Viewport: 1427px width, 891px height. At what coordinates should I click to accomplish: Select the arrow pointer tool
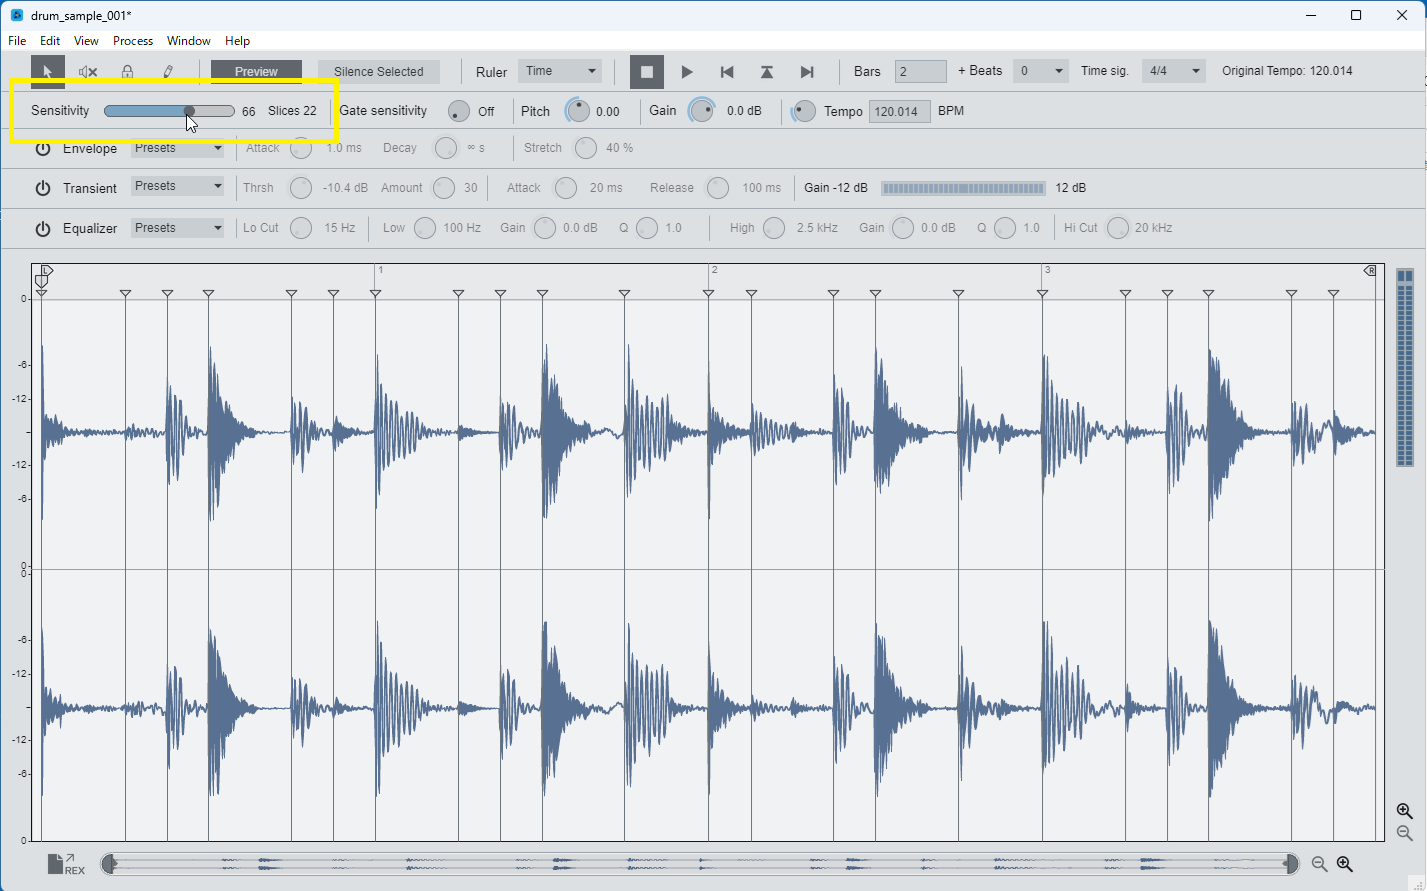click(x=48, y=72)
